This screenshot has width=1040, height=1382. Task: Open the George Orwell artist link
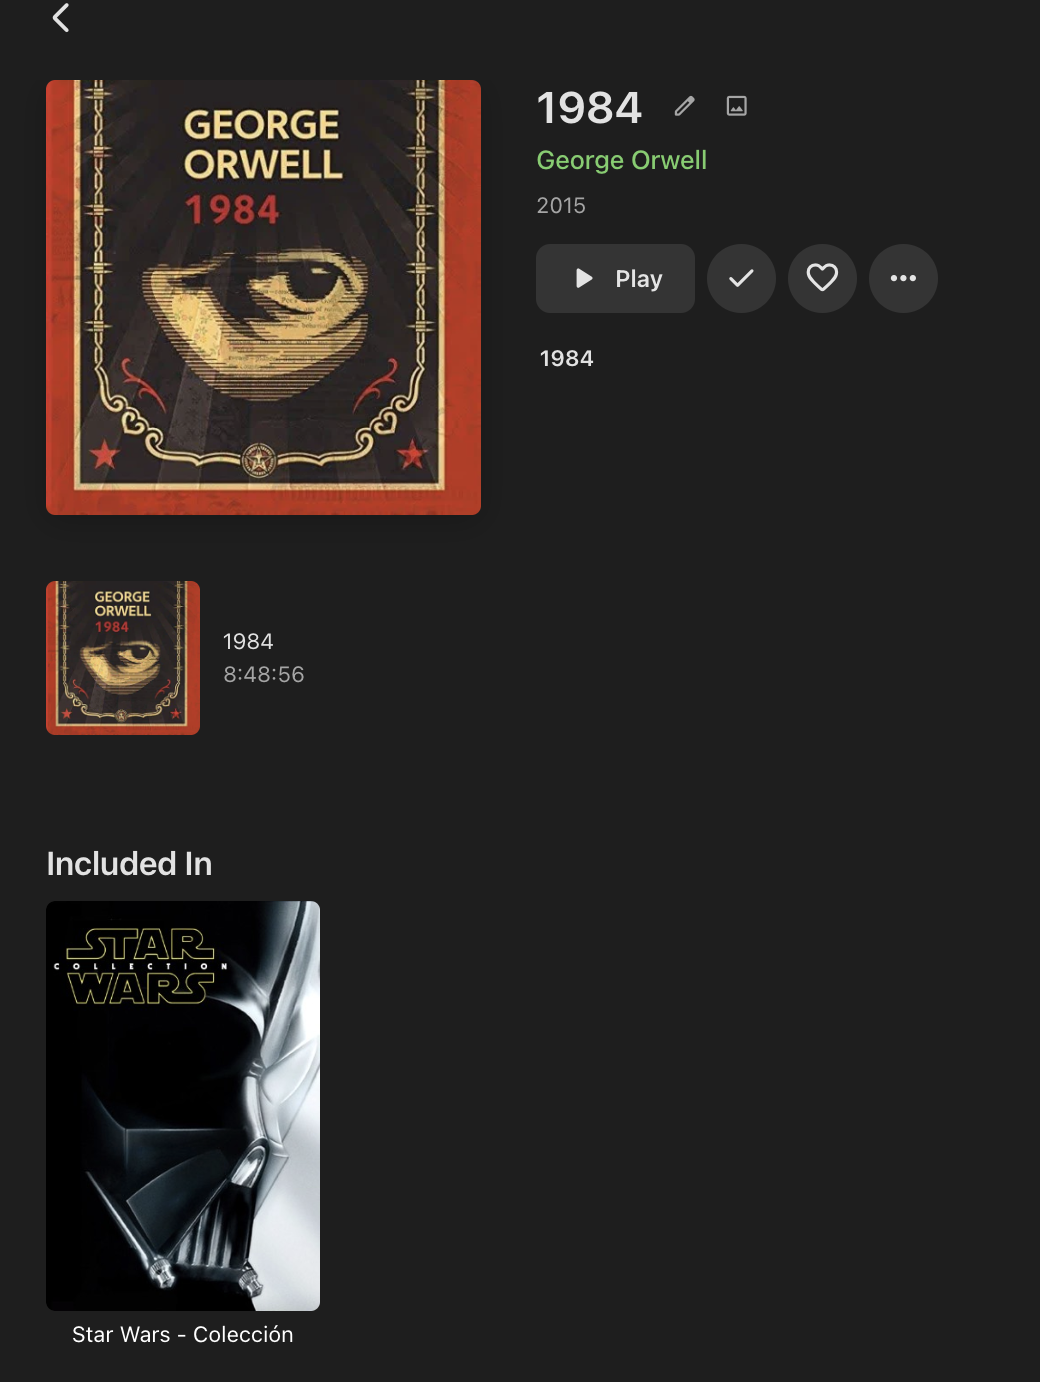pyautogui.click(x=621, y=160)
